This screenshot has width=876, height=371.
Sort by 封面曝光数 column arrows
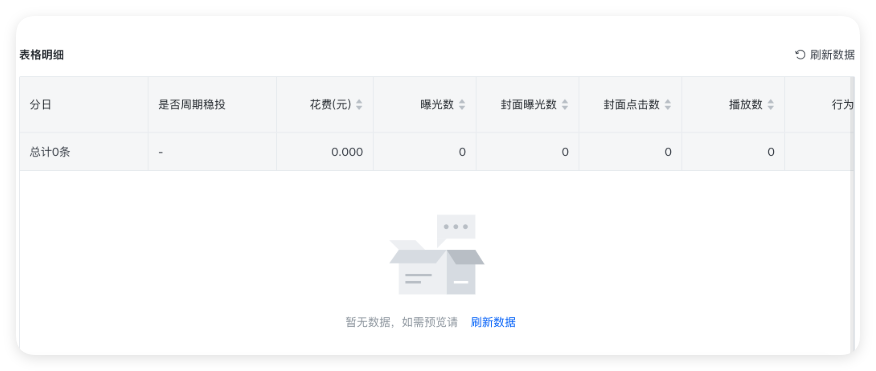[565, 104]
